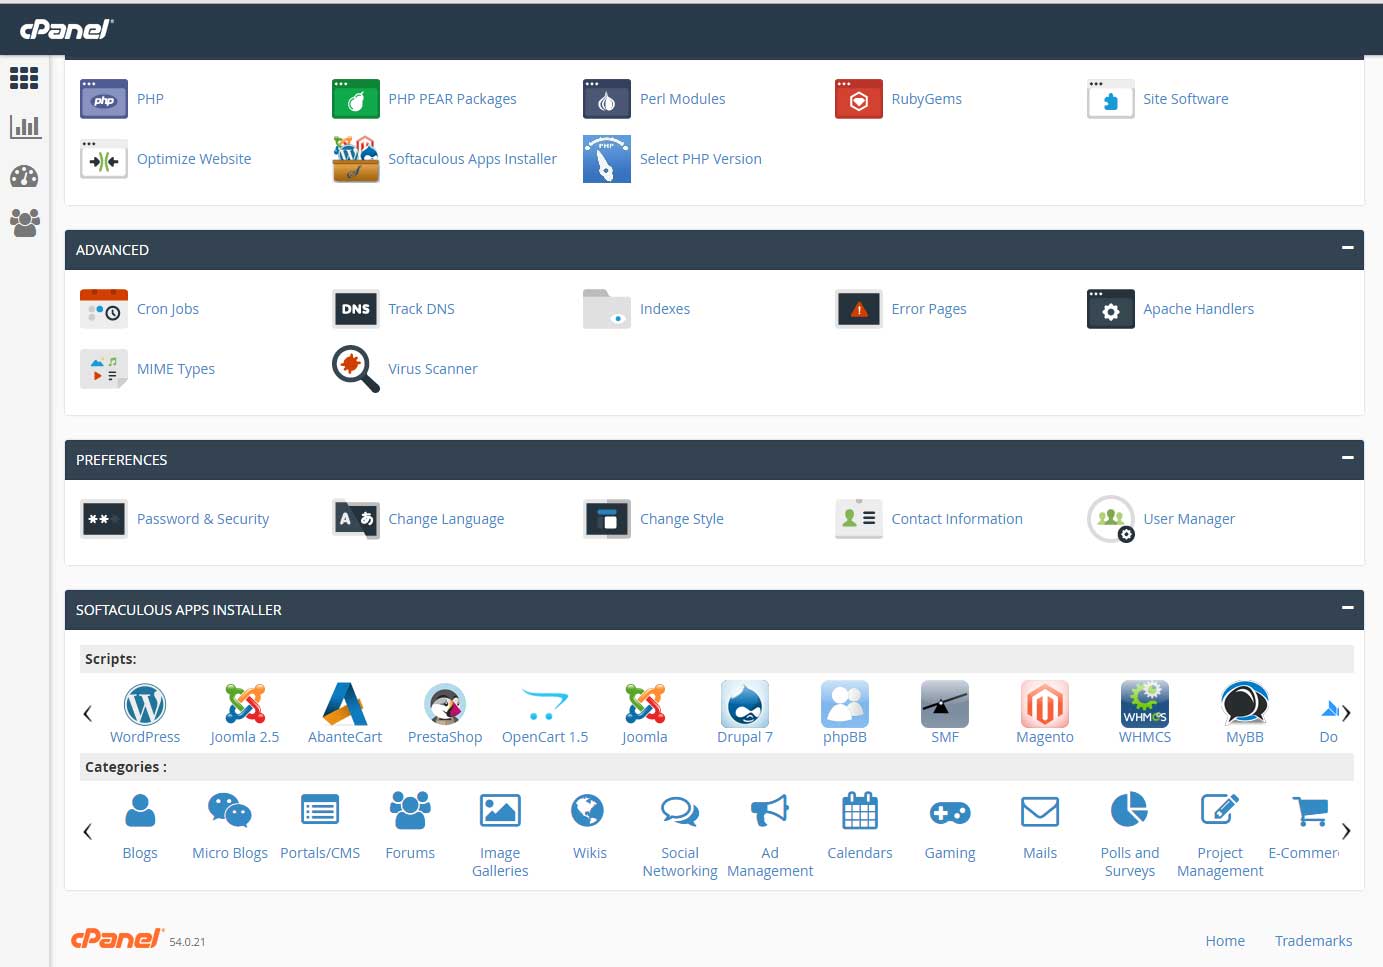Show previous categories with left arrow

(87, 831)
